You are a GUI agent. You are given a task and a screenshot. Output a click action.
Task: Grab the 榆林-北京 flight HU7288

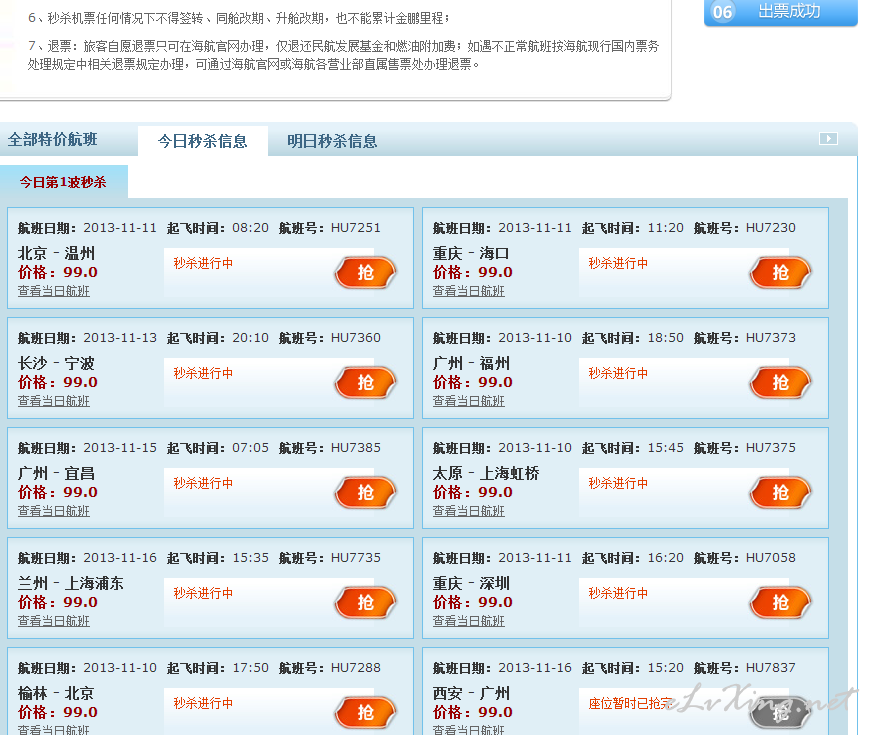[x=365, y=712]
